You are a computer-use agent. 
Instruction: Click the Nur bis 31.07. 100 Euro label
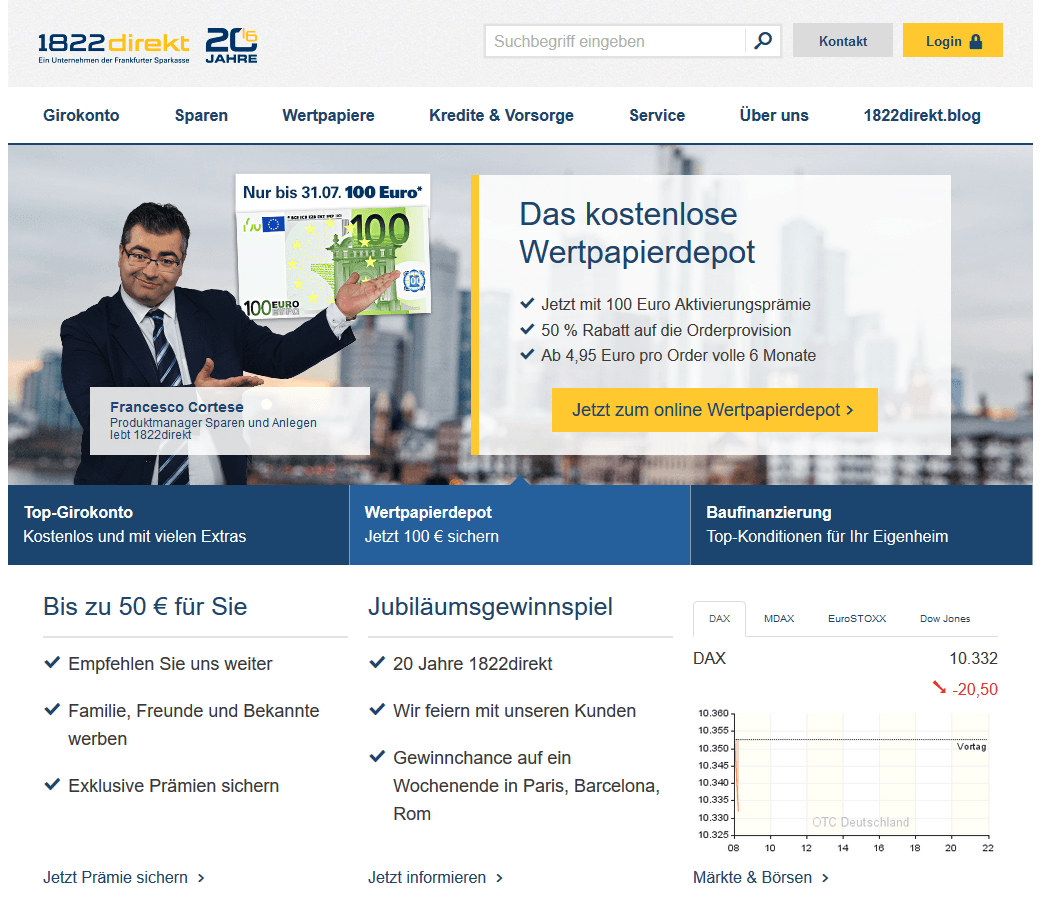coord(333,193)
